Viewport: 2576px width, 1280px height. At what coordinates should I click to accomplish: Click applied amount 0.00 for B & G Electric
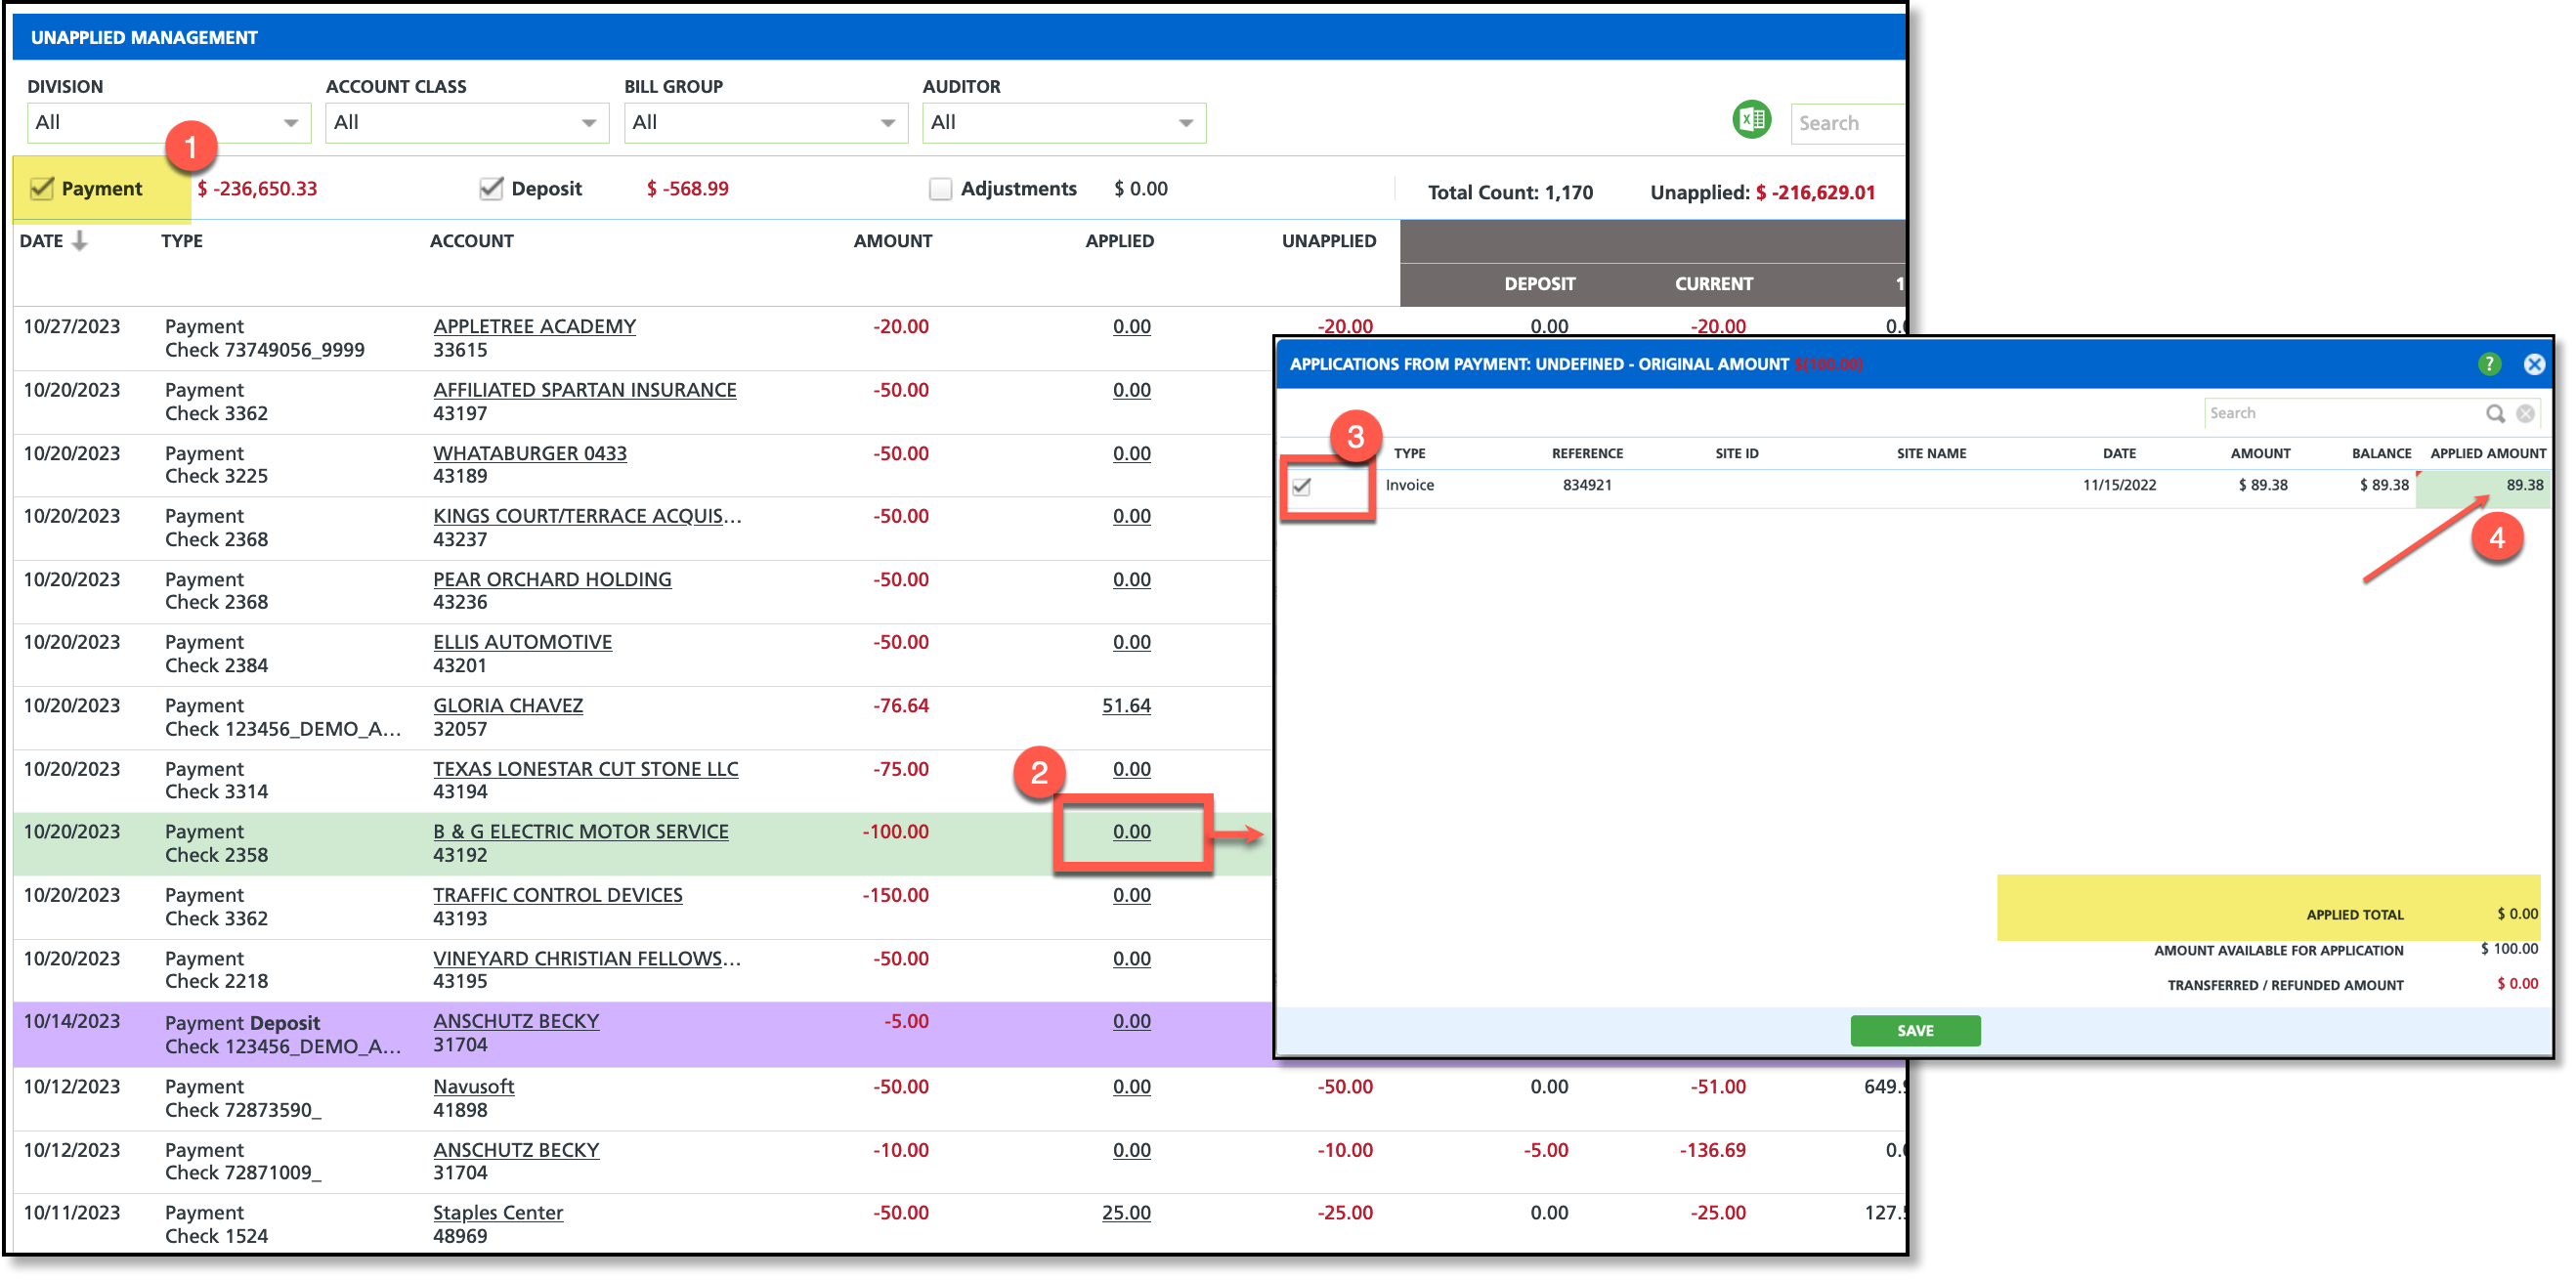coord(1131,831)
